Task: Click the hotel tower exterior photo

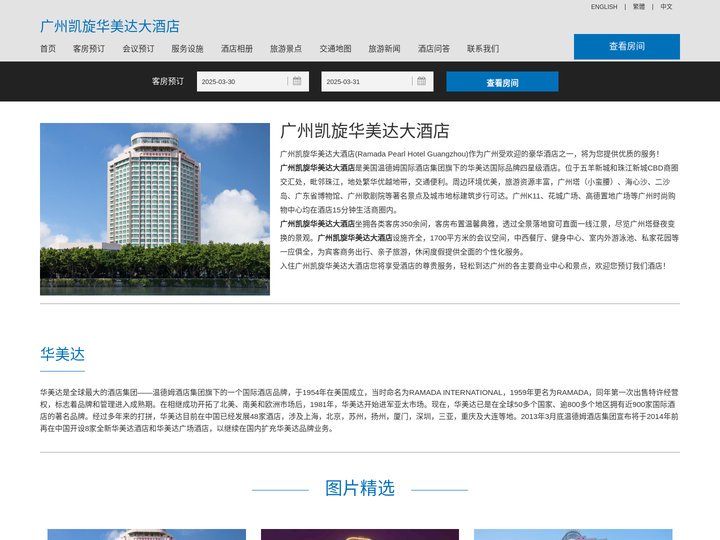Action: [x=155, y=209]
